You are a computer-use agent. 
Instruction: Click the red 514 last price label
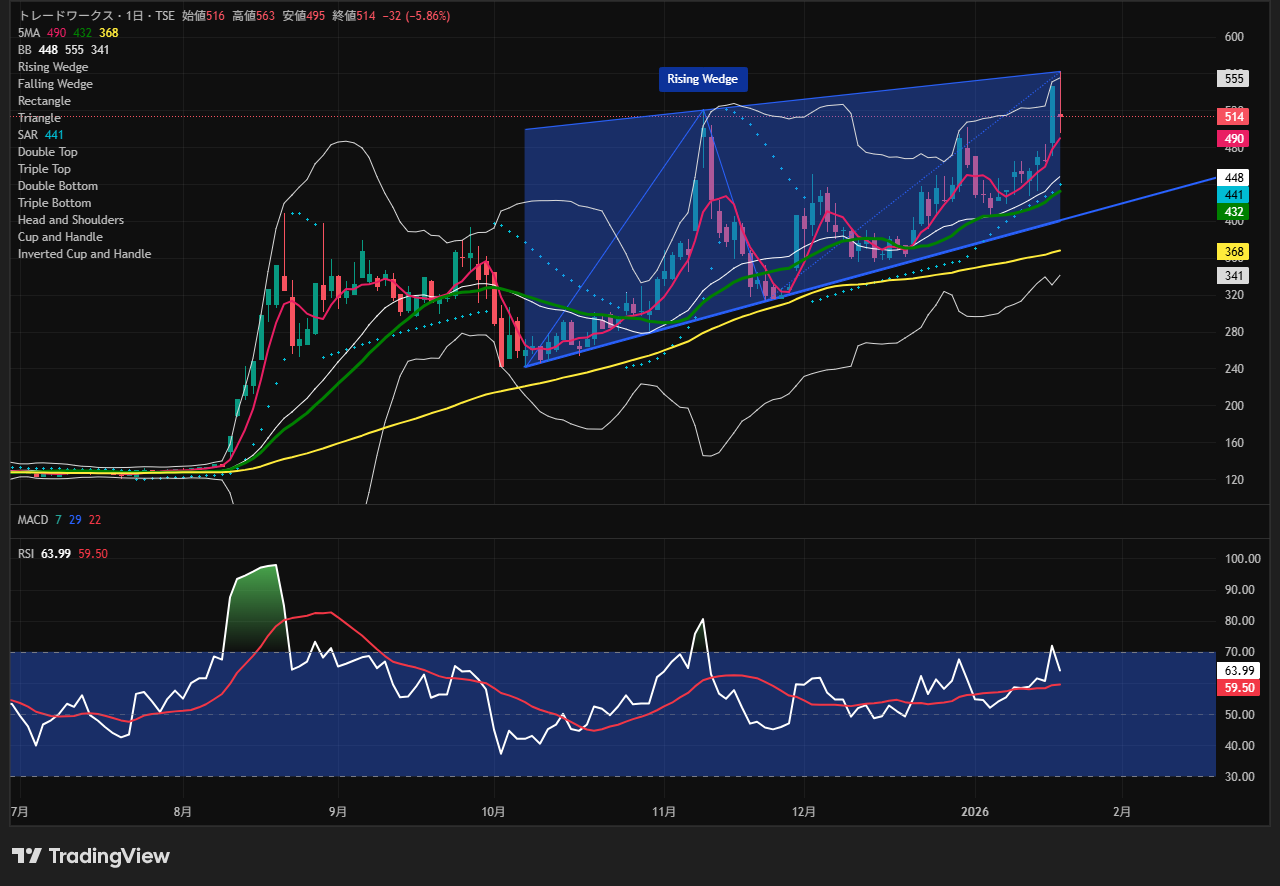[1232, 117]
